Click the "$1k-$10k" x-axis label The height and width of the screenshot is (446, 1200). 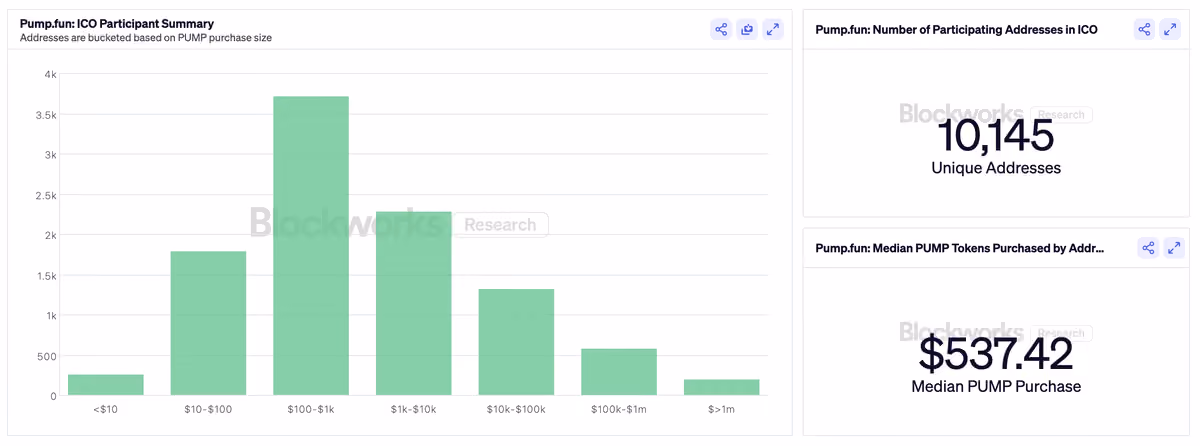pyautogui.click(x=414, y=411)
